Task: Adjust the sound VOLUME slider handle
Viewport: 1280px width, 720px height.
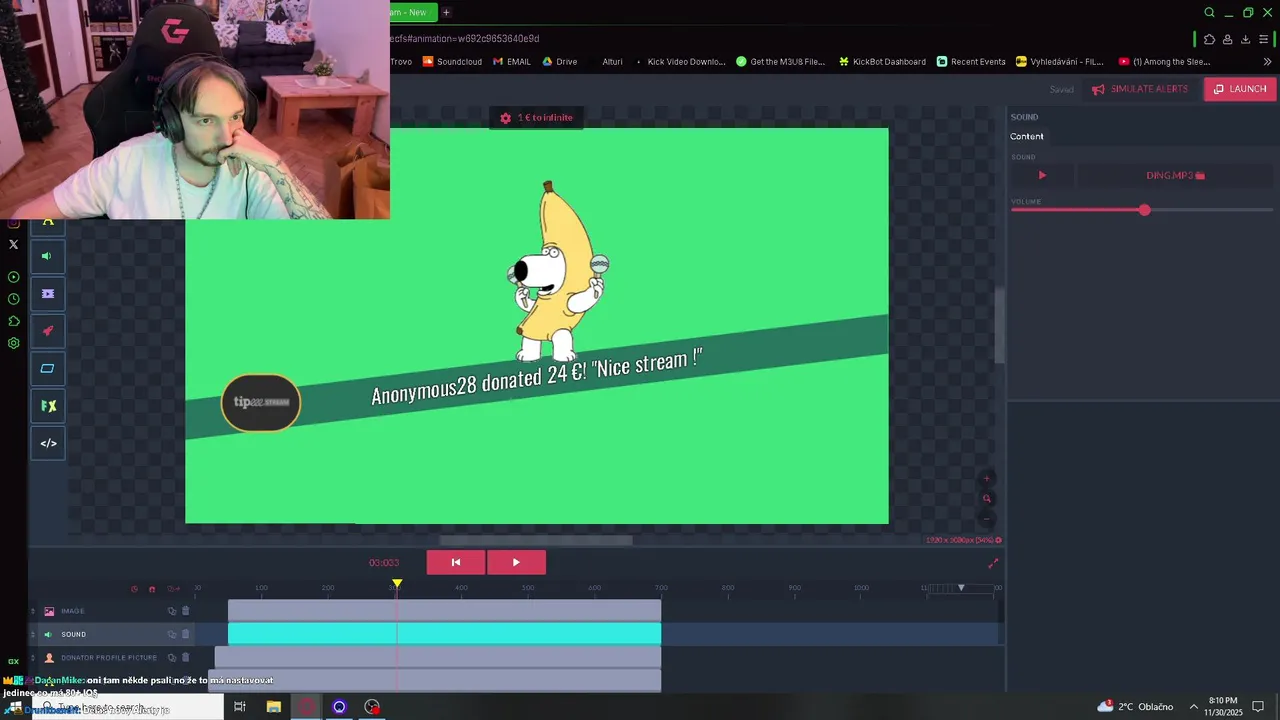Action: pos(1144,210)
